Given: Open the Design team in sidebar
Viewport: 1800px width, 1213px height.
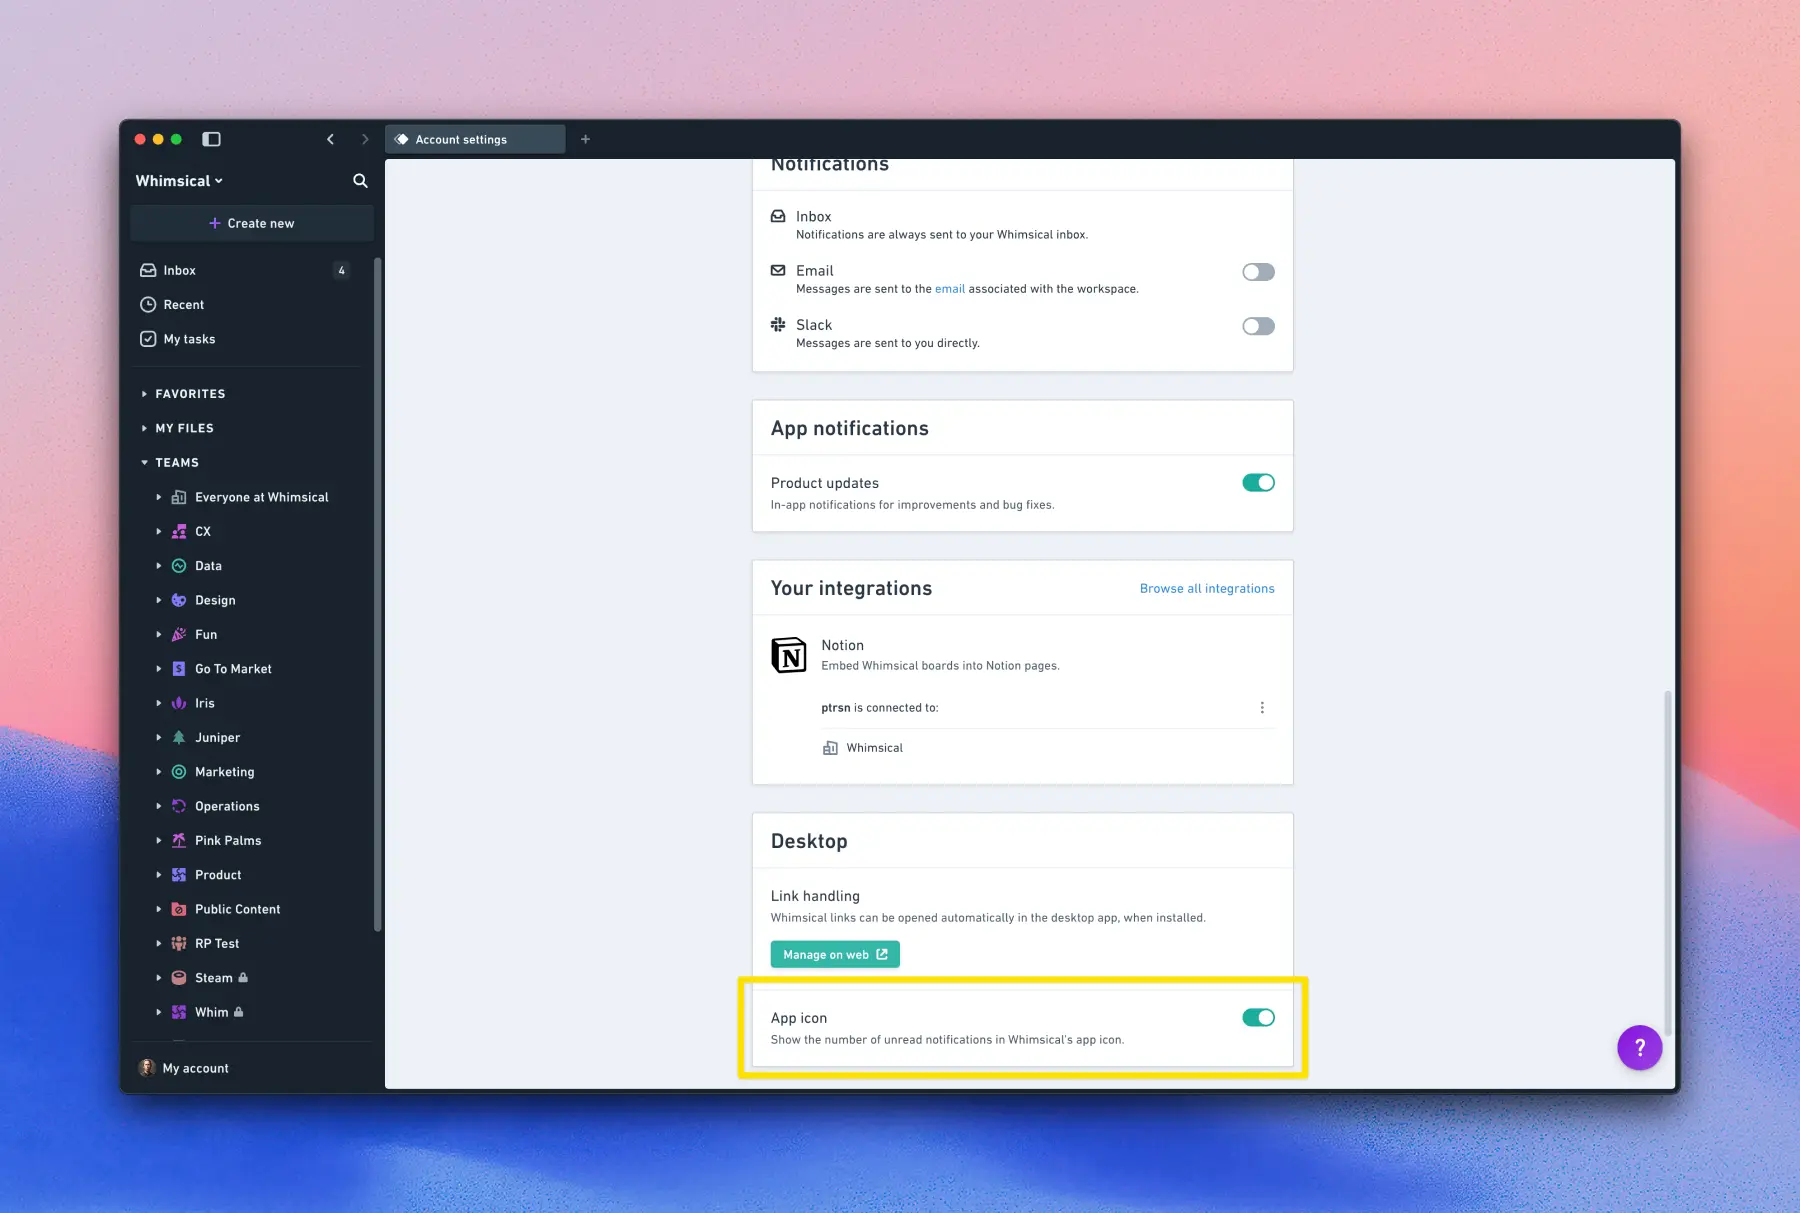Looking at the screenshot, I should [x=215, y=600].
